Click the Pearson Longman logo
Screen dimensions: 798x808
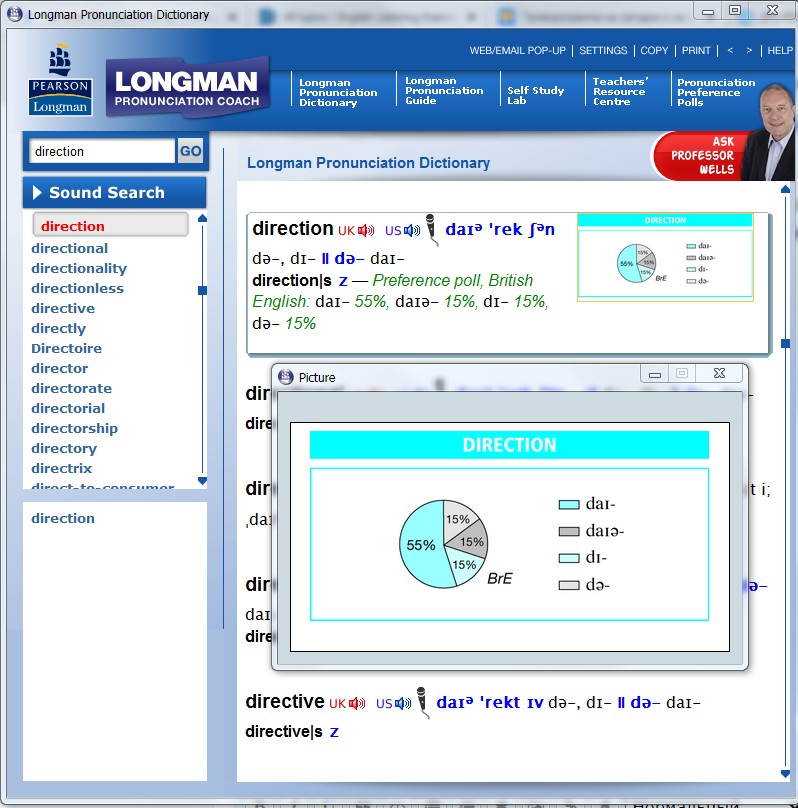60,80
